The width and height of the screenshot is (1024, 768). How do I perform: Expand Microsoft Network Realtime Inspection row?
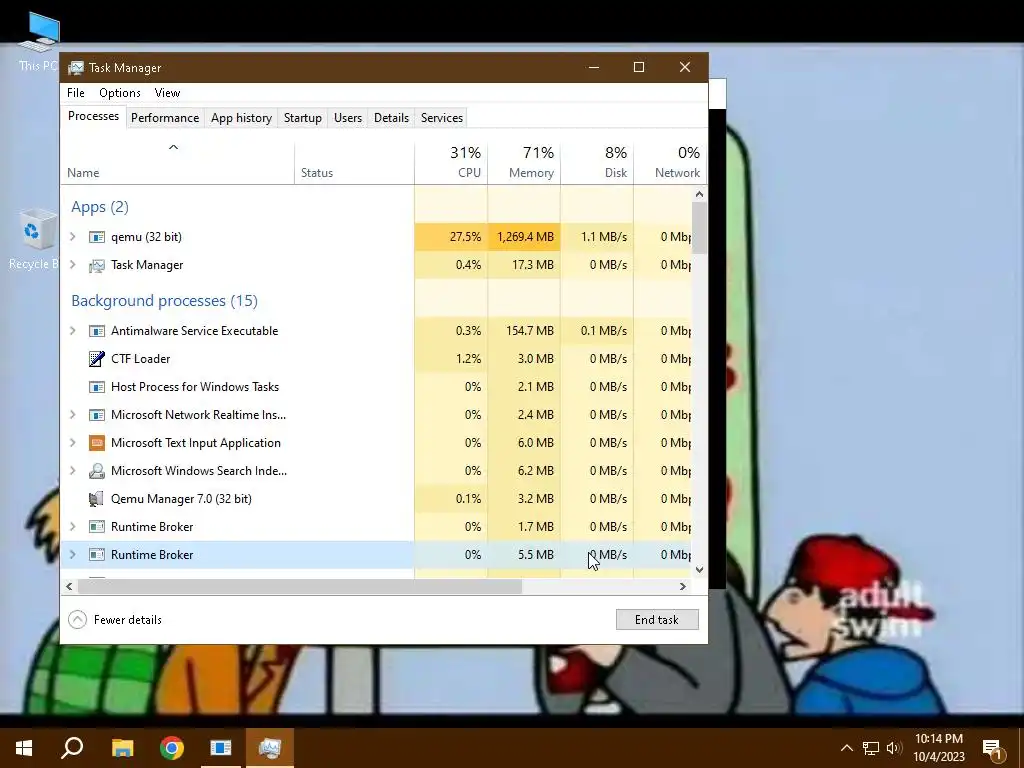click(x=73, y=415)
